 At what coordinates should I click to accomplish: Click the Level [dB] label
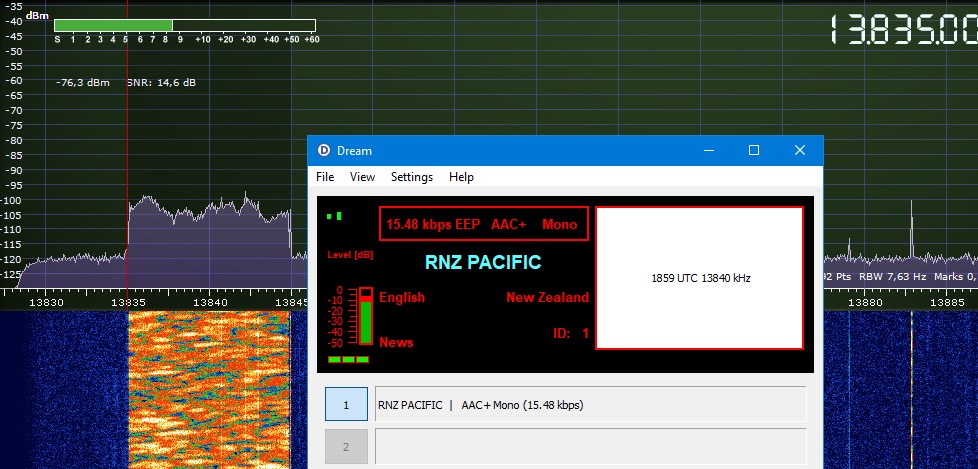[350, 254]
